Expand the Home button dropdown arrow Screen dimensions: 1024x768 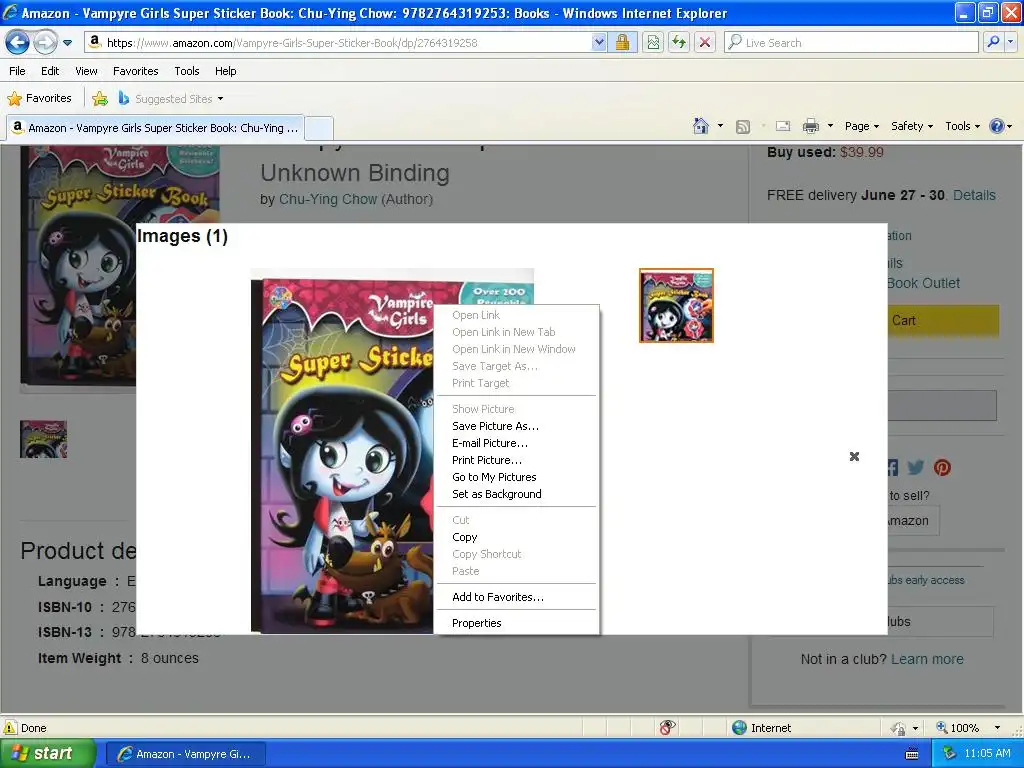click(720, 126)
